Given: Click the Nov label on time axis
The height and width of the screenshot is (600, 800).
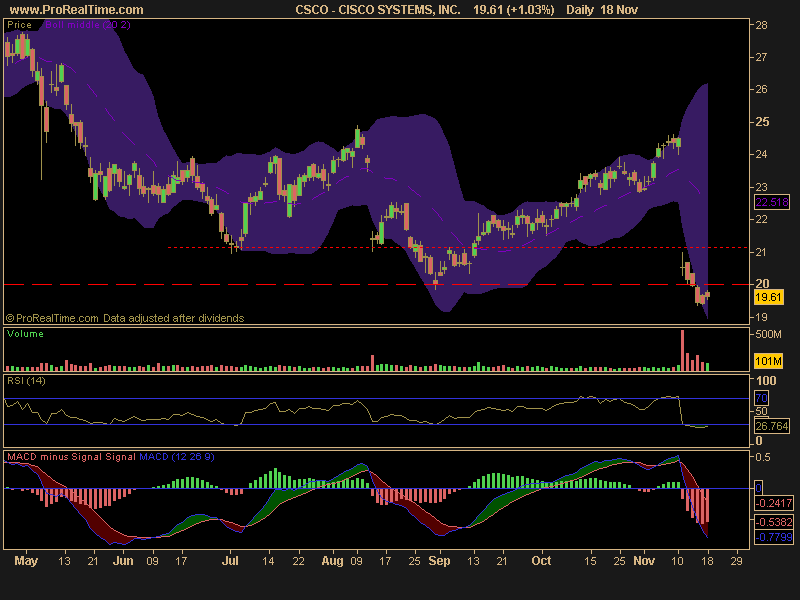Looking at the screenshot, I should pyautogui.click(x=644, y=561).
